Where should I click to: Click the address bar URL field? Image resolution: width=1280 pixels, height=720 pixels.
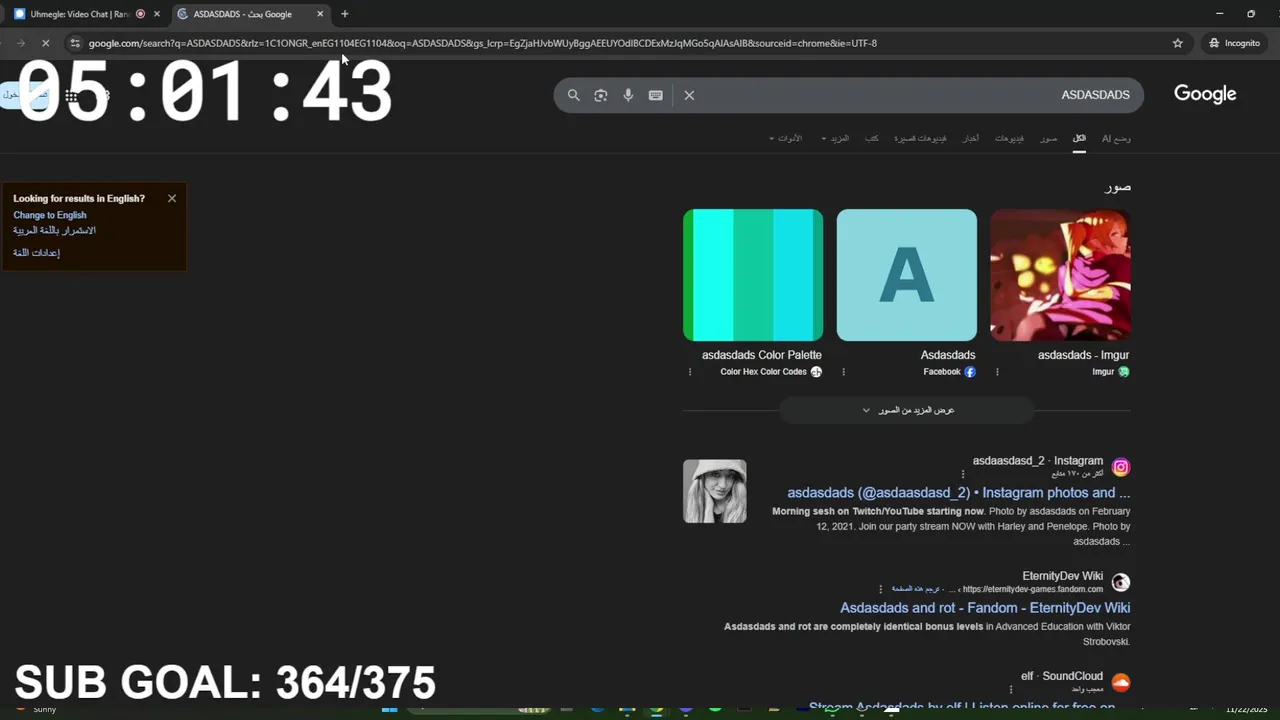(620, 43)
